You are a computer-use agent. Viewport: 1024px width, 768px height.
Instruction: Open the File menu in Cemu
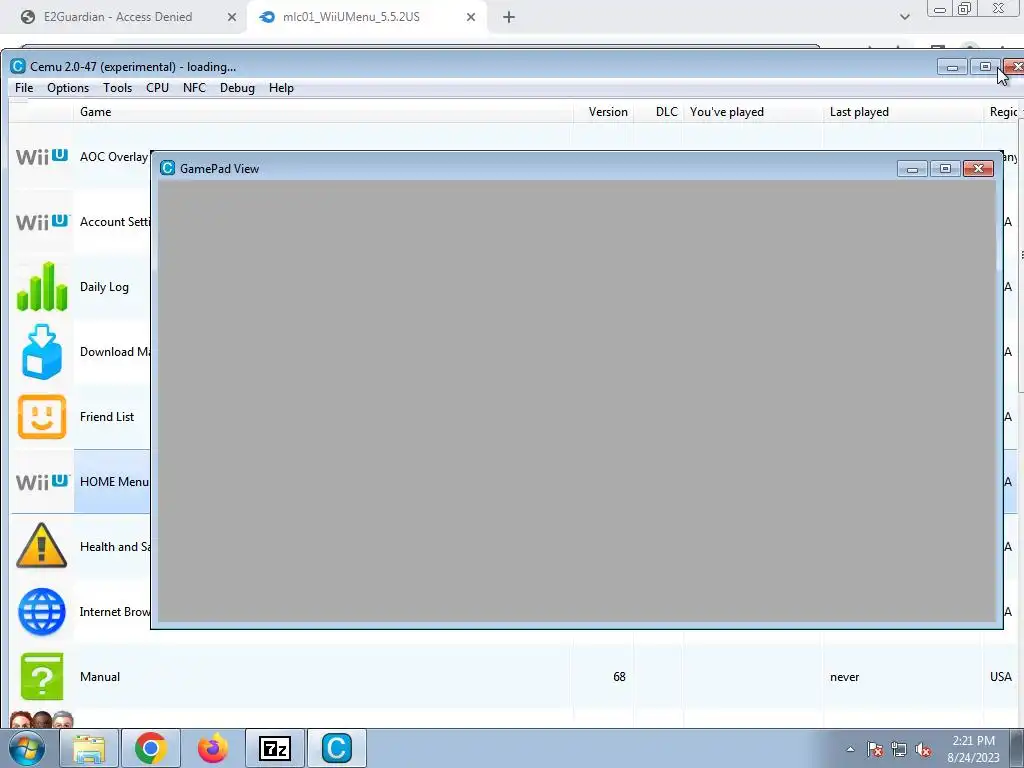24,88
